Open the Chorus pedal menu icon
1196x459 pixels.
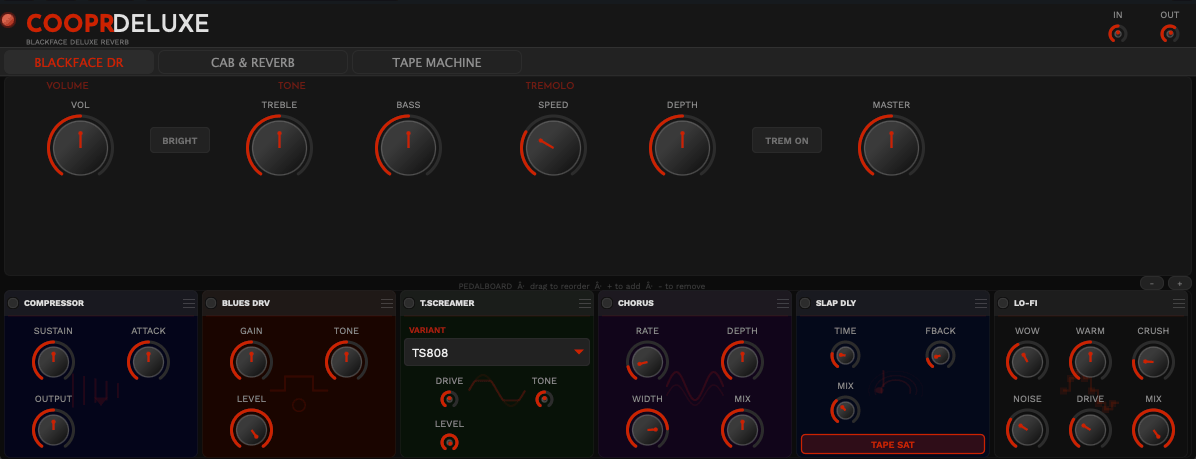[x=783, y=303]
